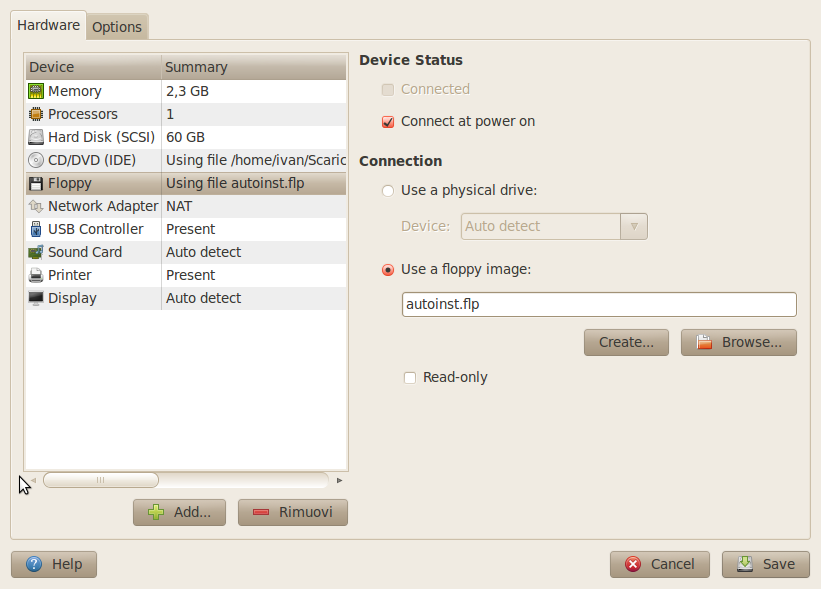Open the Hardware tab
This screenshot has height=589, width=821.
pyautogui.click(x=48, y=25)
